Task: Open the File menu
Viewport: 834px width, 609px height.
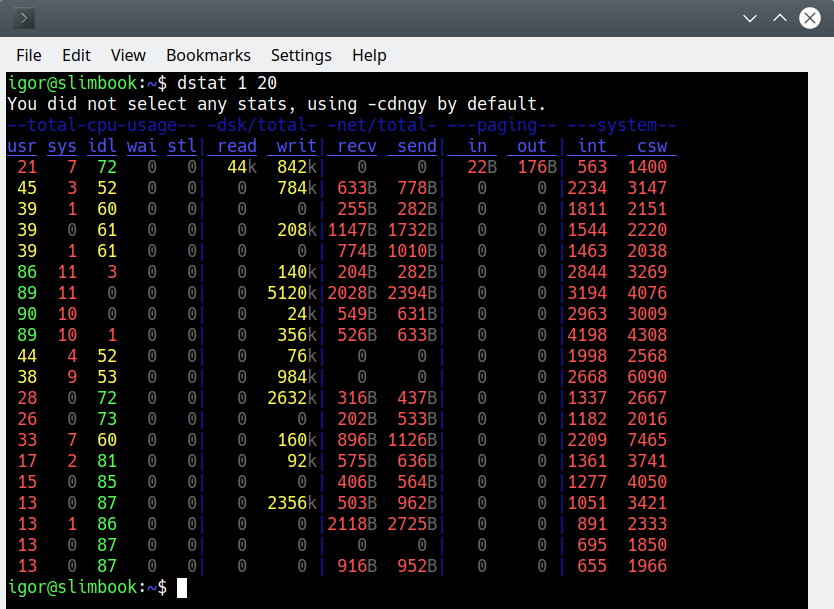Action: (28, 55)
